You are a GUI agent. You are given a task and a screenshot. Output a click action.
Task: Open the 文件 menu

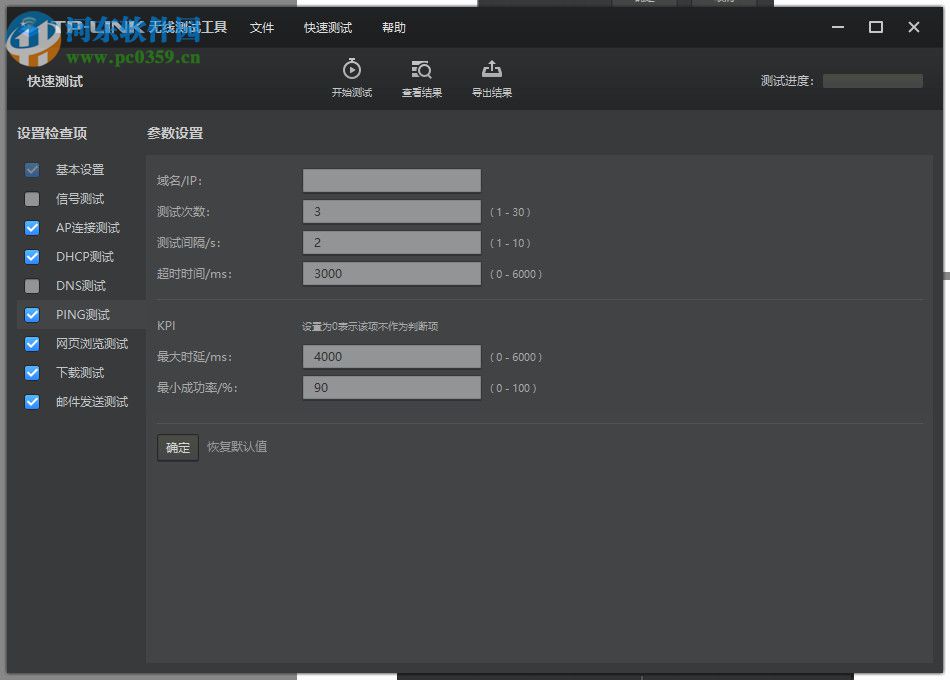(x=262, y=27)
